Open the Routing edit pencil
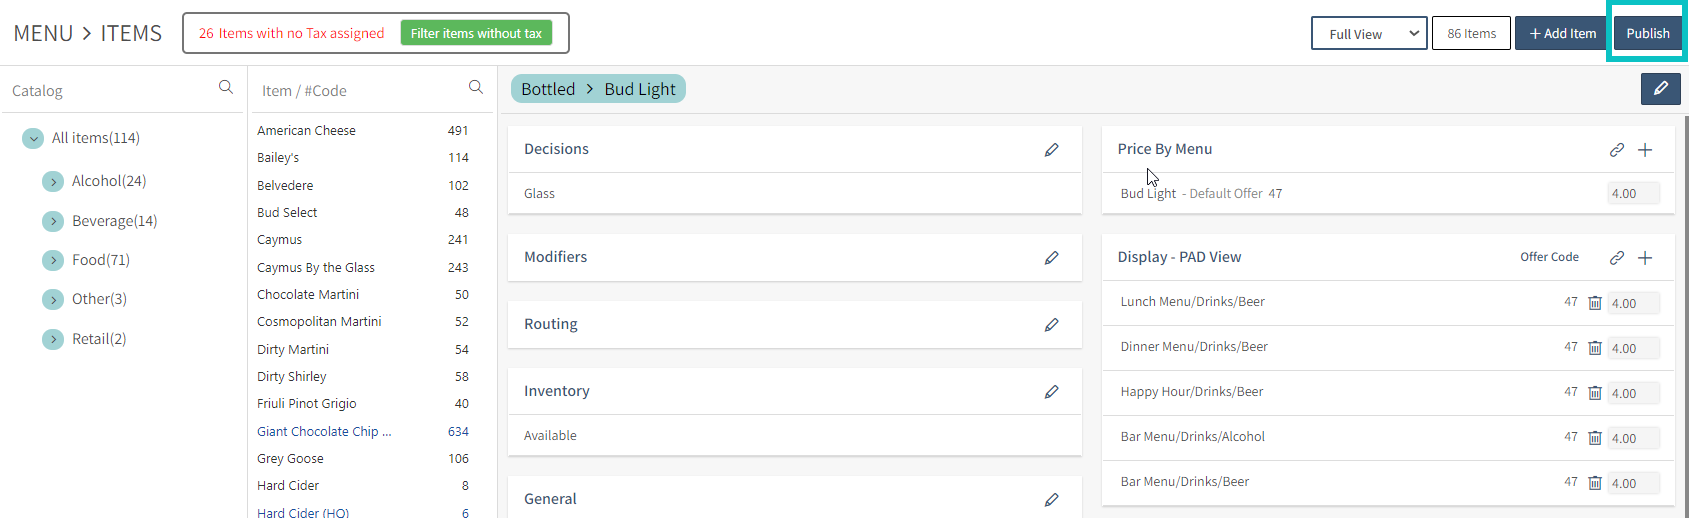This screenshot has height=518, width=1689. (1051, 325)
